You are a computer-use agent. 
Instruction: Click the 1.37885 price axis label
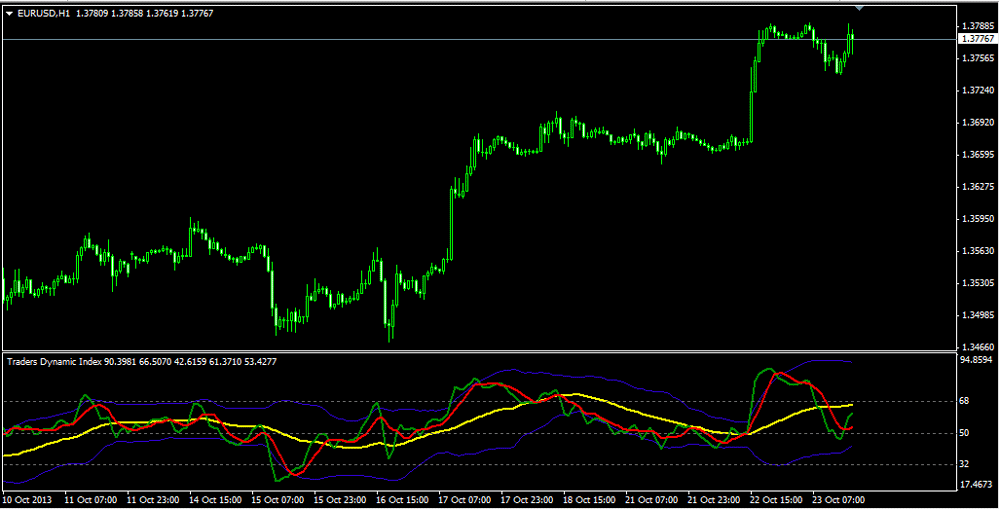pyautogui.click(x=977, y=25)
